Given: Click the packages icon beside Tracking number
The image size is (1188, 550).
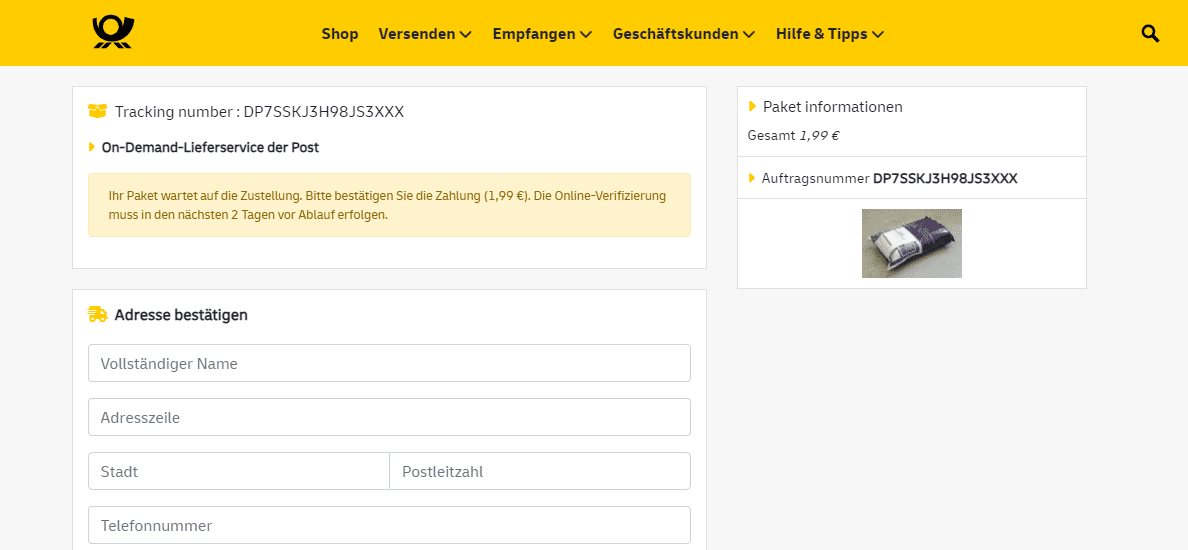Looking at the screenshot, I should click(97, 111).
